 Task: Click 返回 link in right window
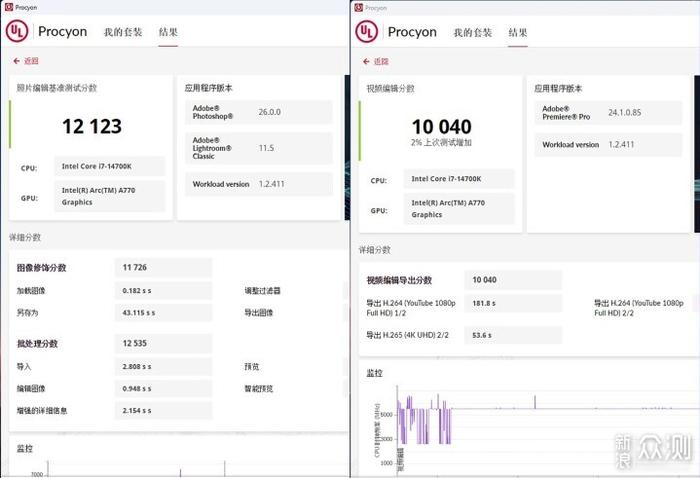(x=381, y=61)
